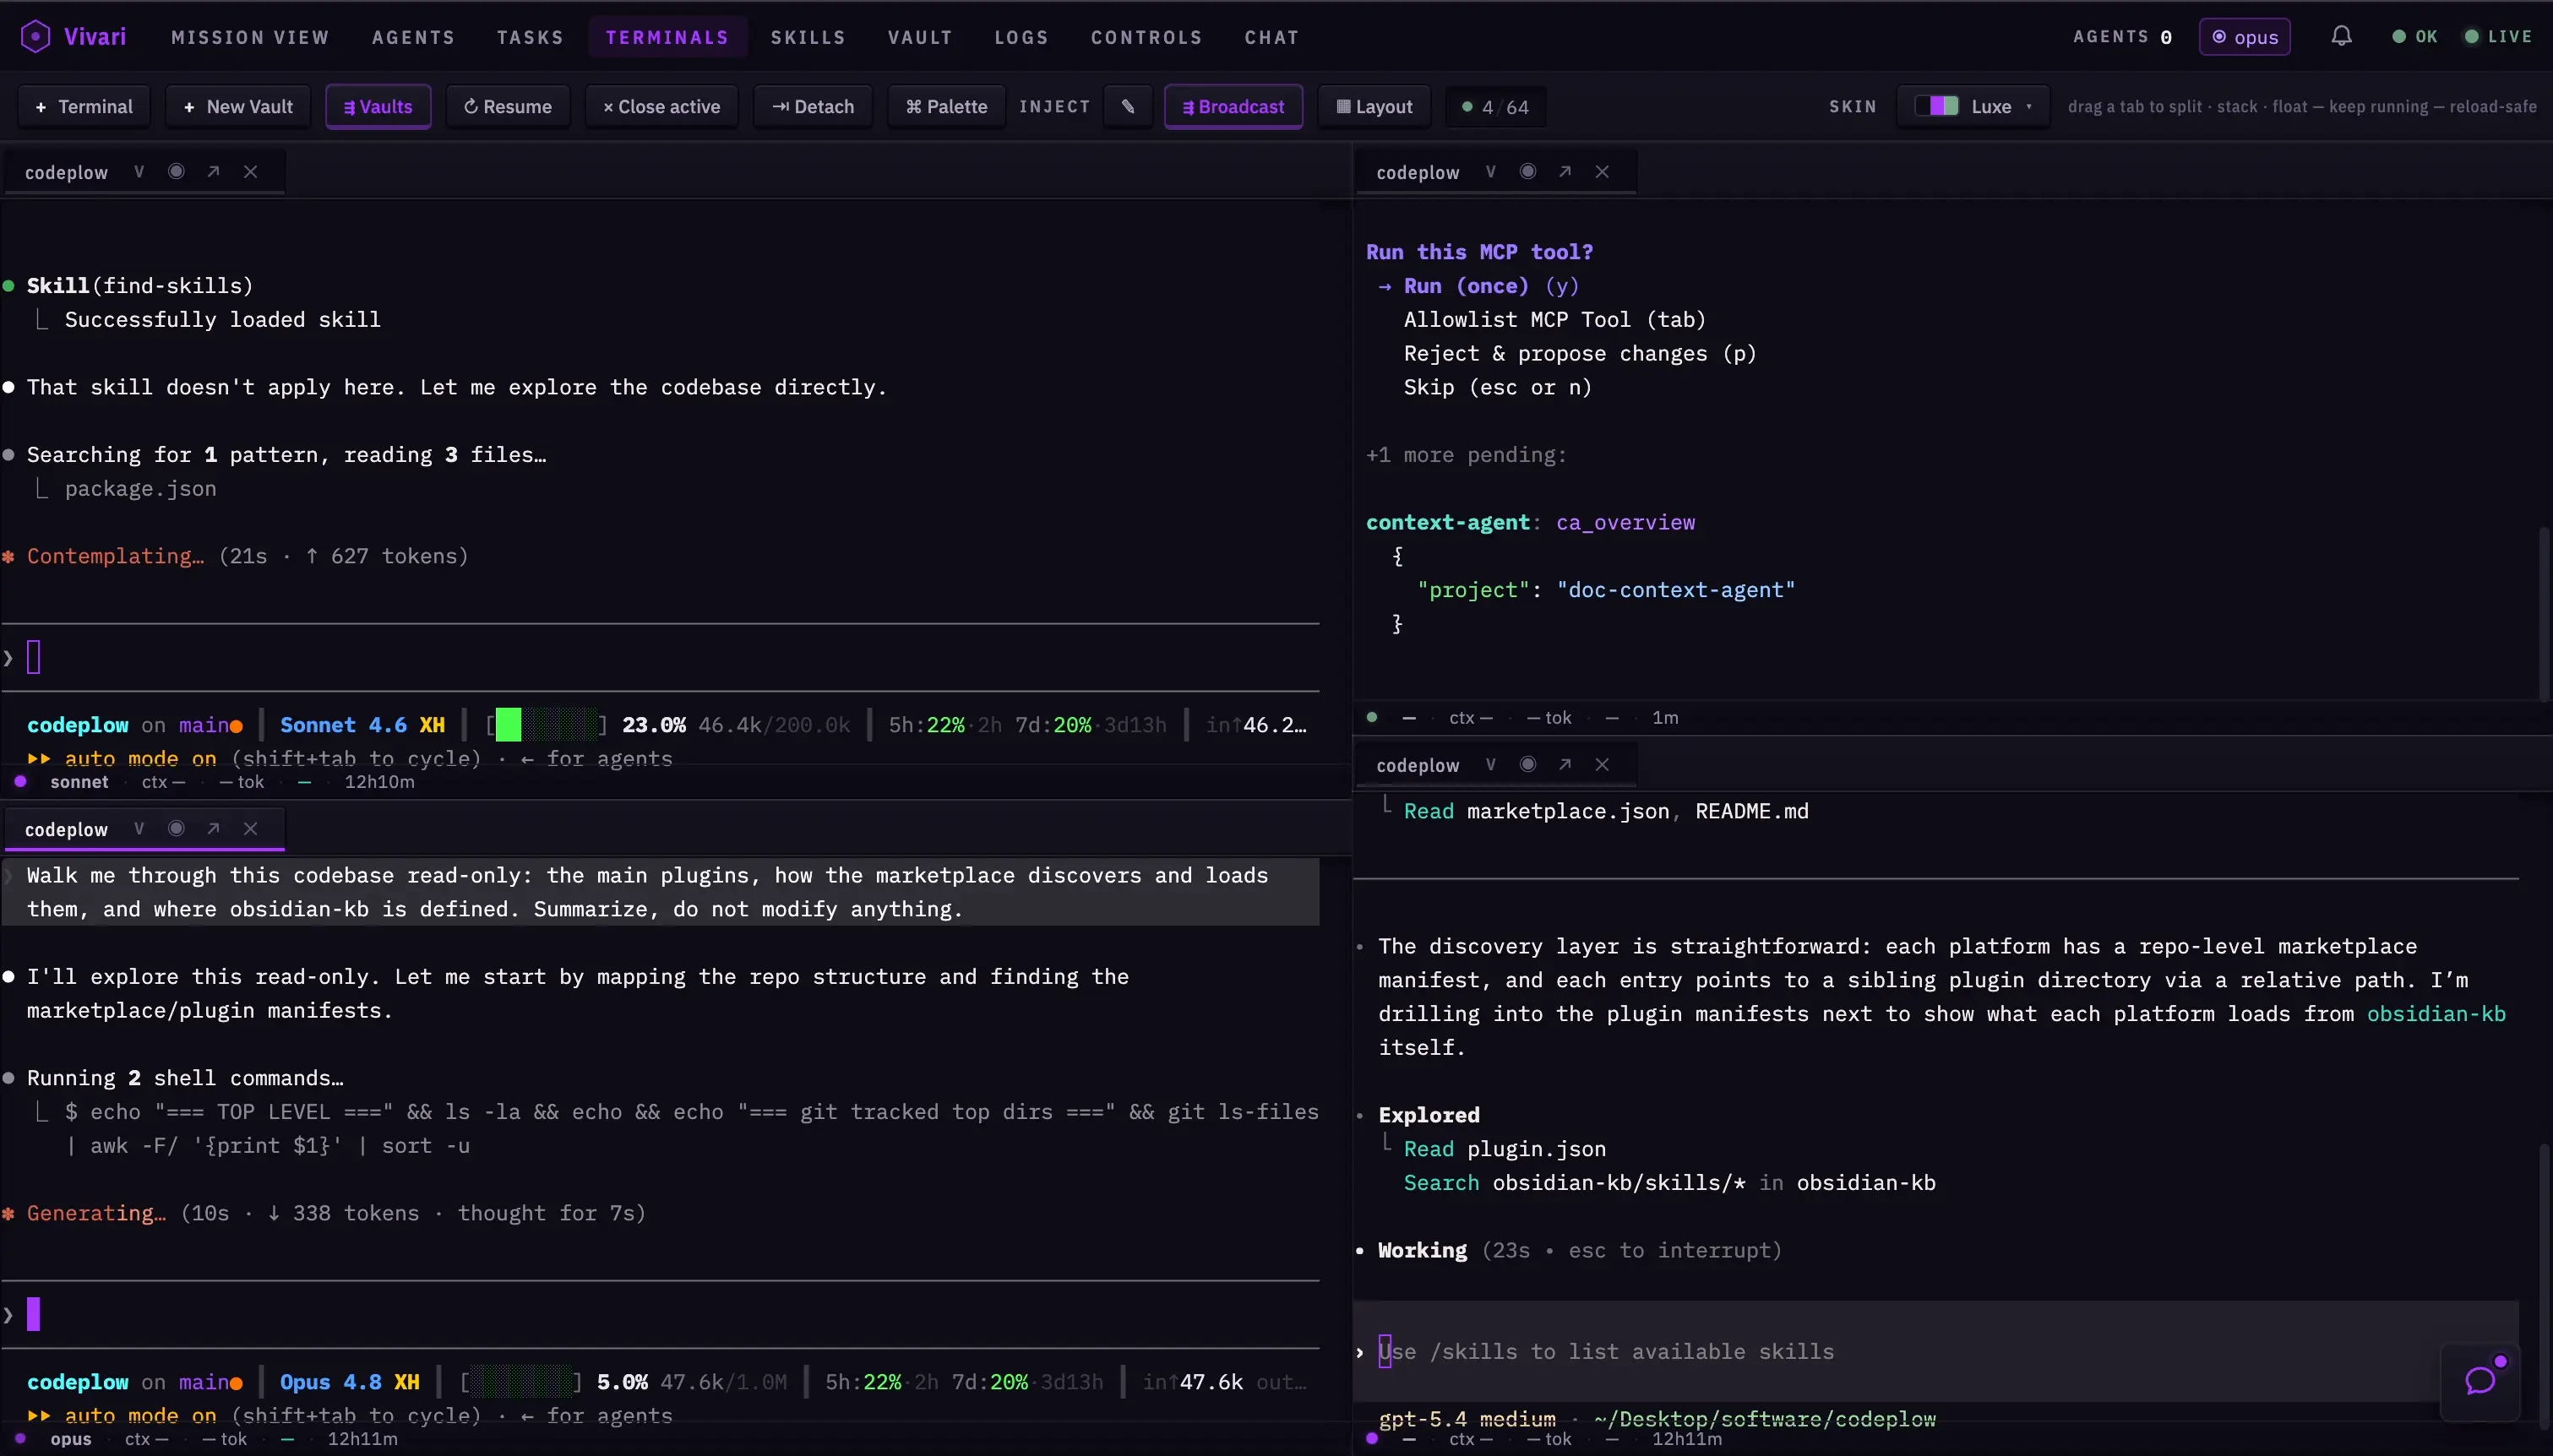The width and height of the screenshot is (2553, 1456).
Task: Expand the V menu on bottom-right codeplow tab
Action: point(1491,765)
